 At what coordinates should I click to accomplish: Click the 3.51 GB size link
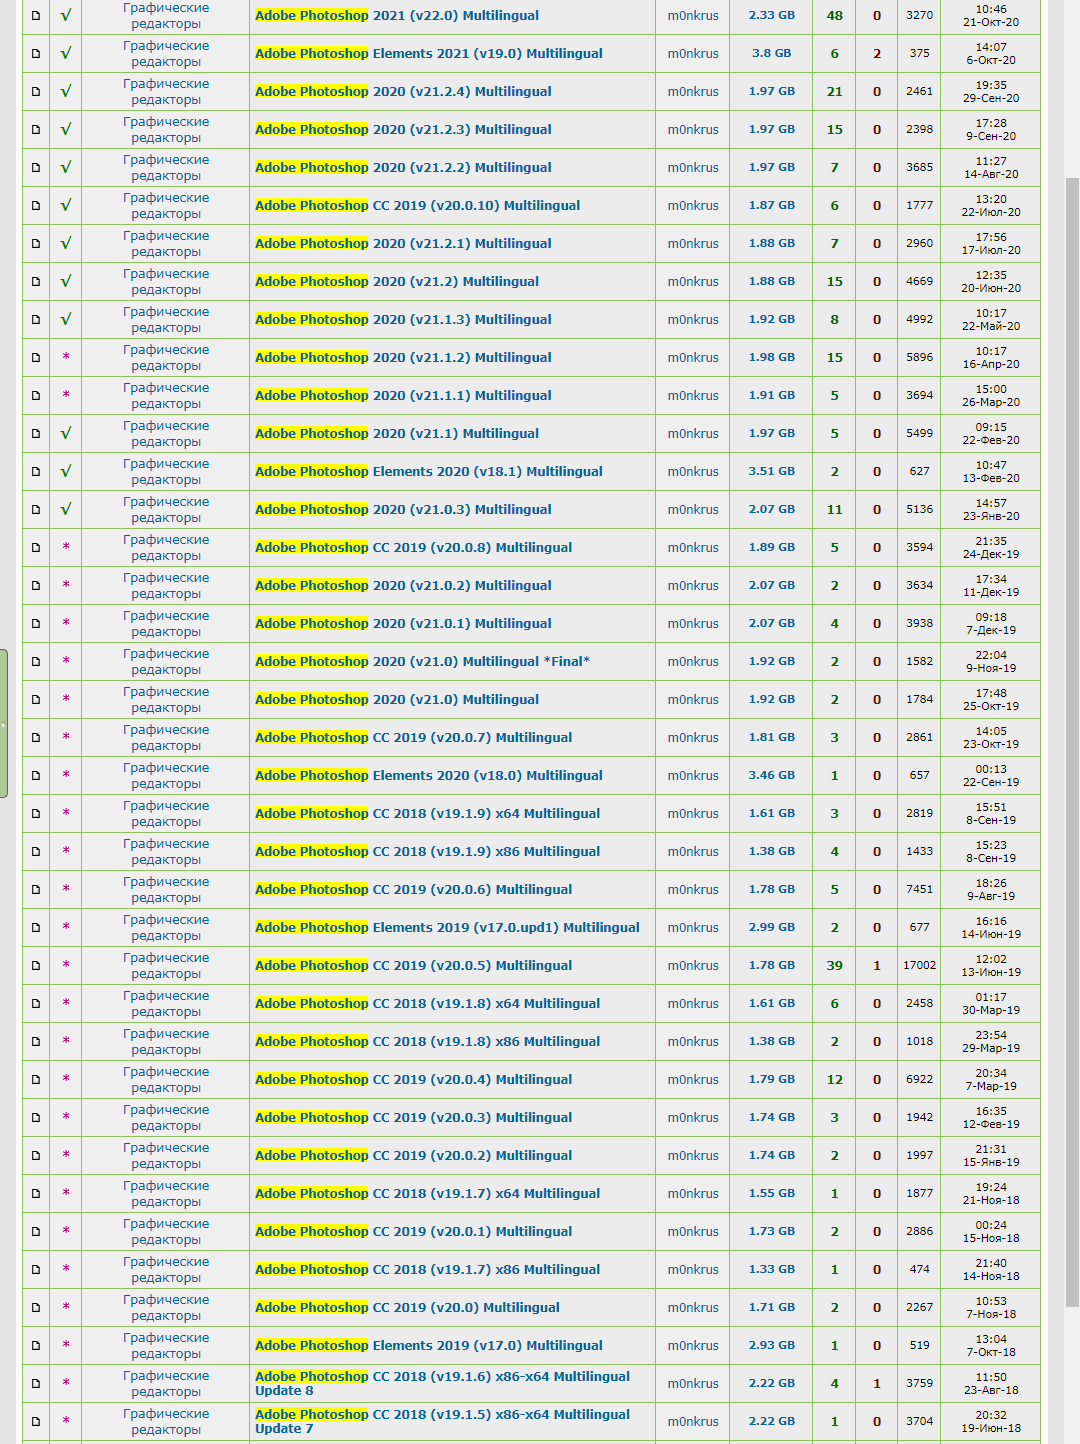[772, 472]
